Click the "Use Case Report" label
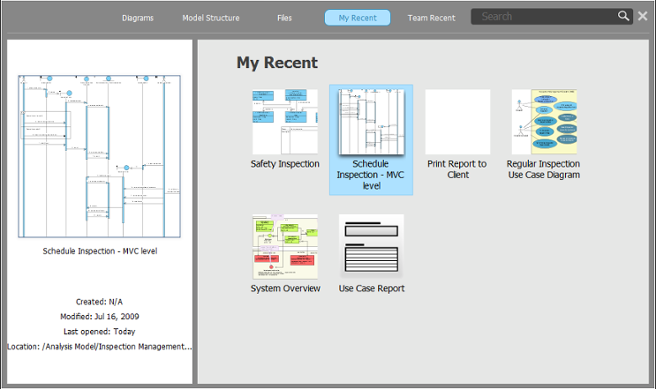This screenshot has width=656, height=389. coord(372,289)
